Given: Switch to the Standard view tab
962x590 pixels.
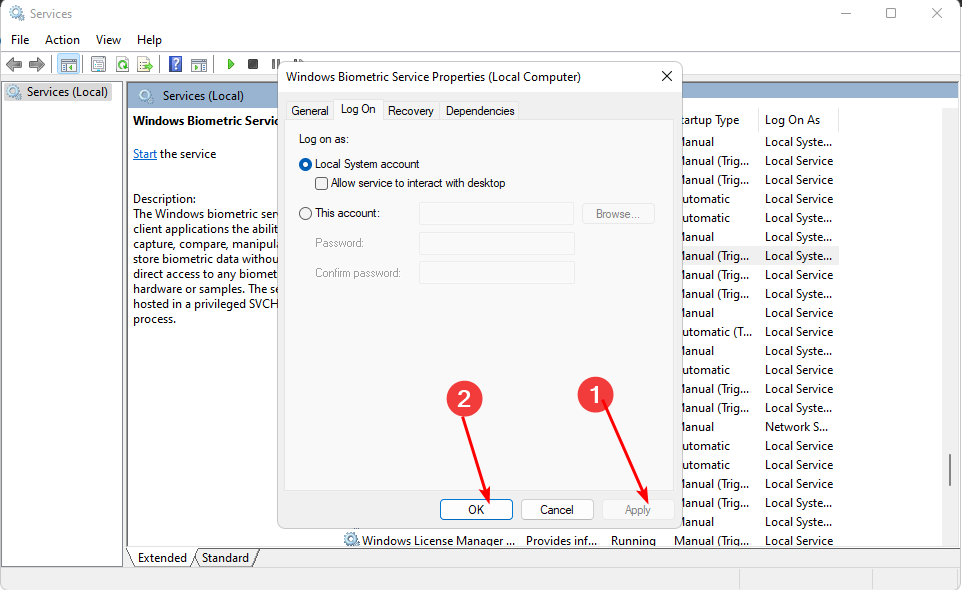Looking at the screenshot, I should click(x=225, y=557).
